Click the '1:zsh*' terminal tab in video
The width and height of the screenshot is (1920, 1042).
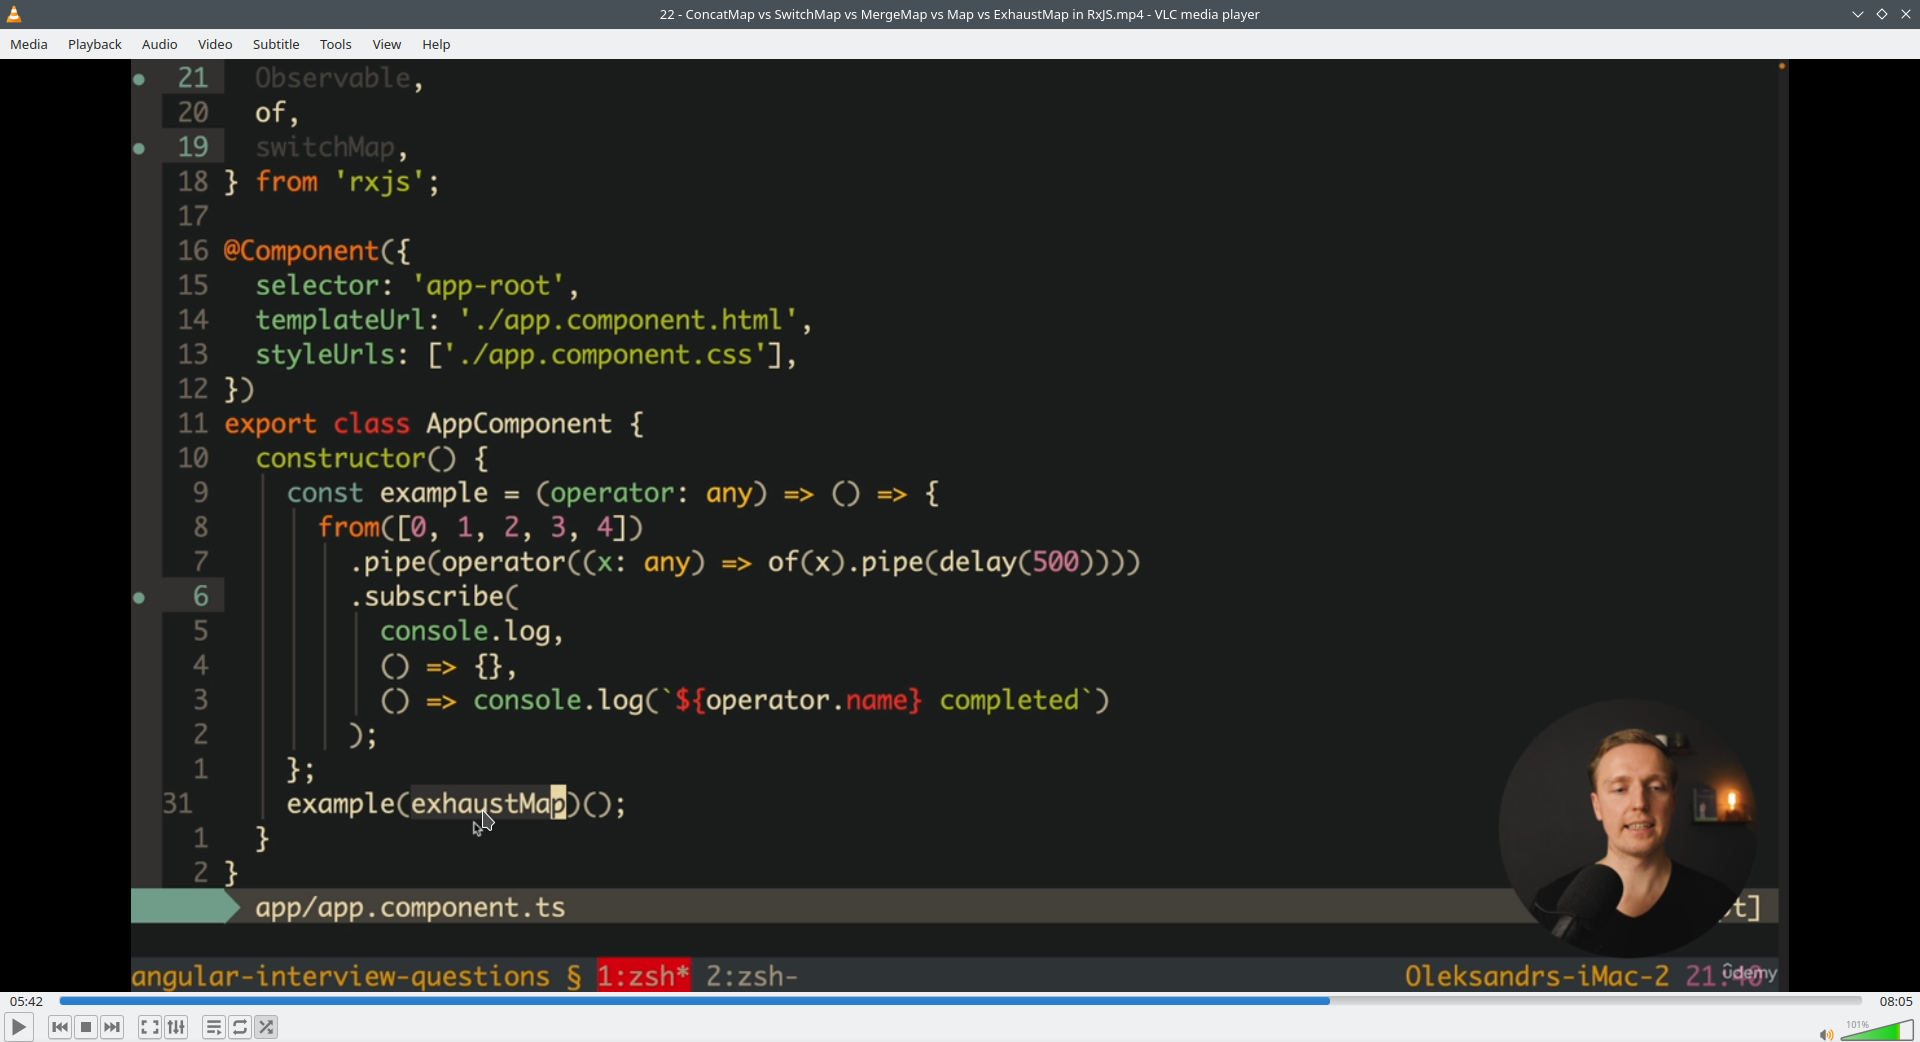click(644, 975)
